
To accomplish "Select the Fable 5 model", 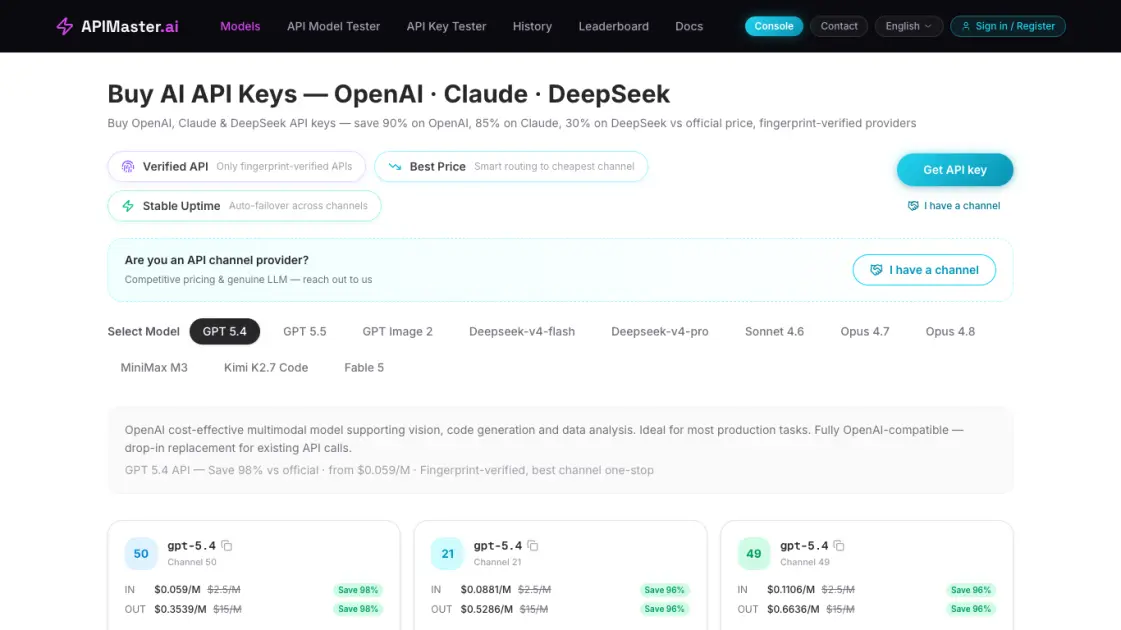I will tap(364, 368).
